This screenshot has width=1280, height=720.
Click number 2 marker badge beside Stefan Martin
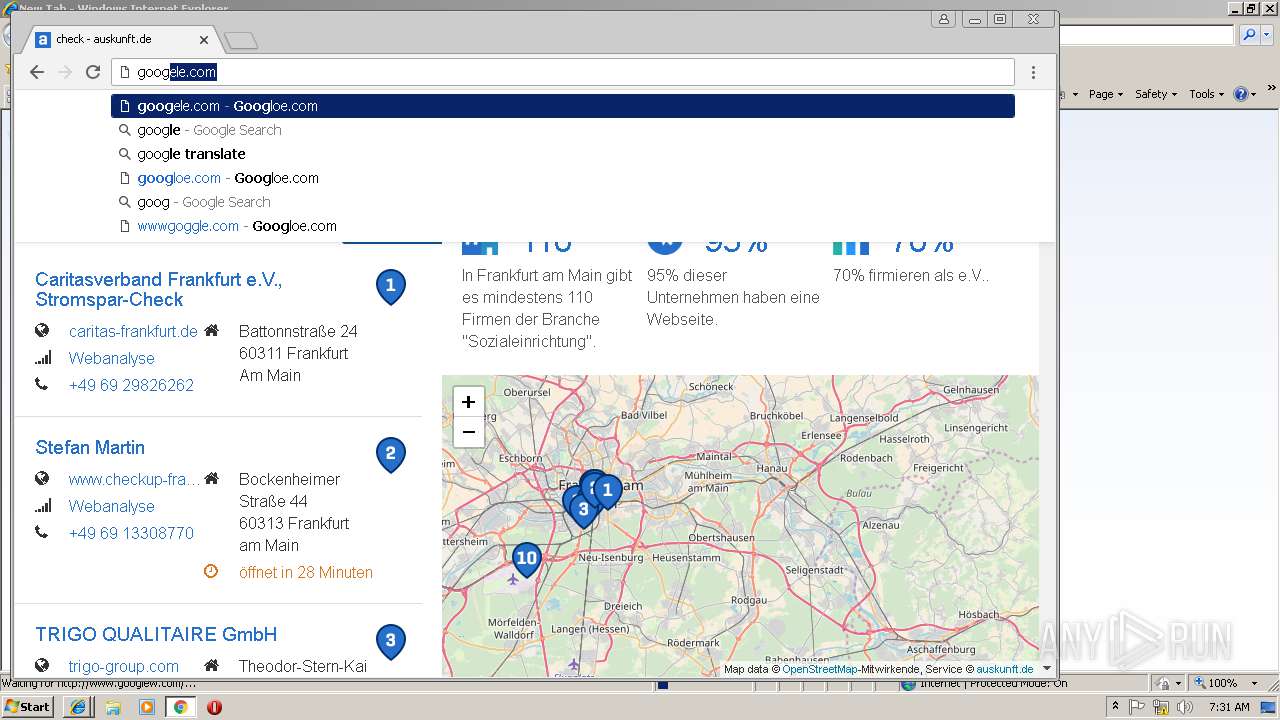(390, 454)
